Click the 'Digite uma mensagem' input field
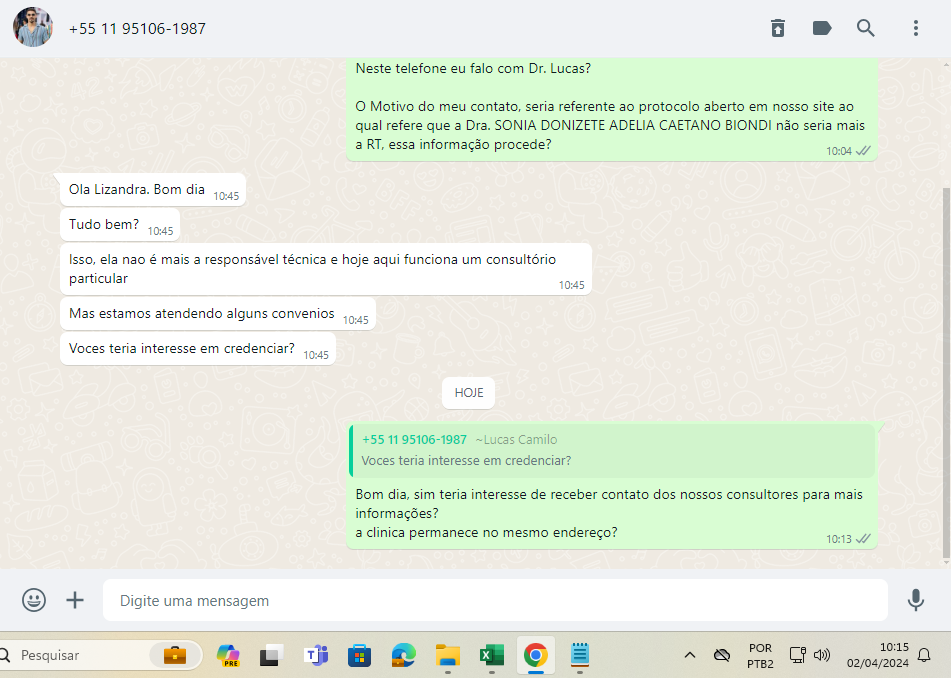This screenshot has height=678, width=951. 495,601
